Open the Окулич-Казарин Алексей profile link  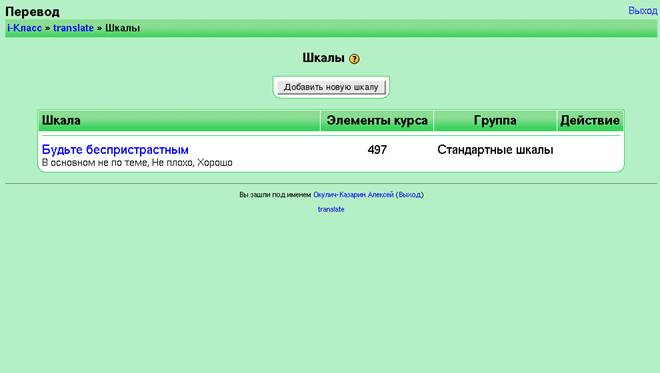(353, 194)
